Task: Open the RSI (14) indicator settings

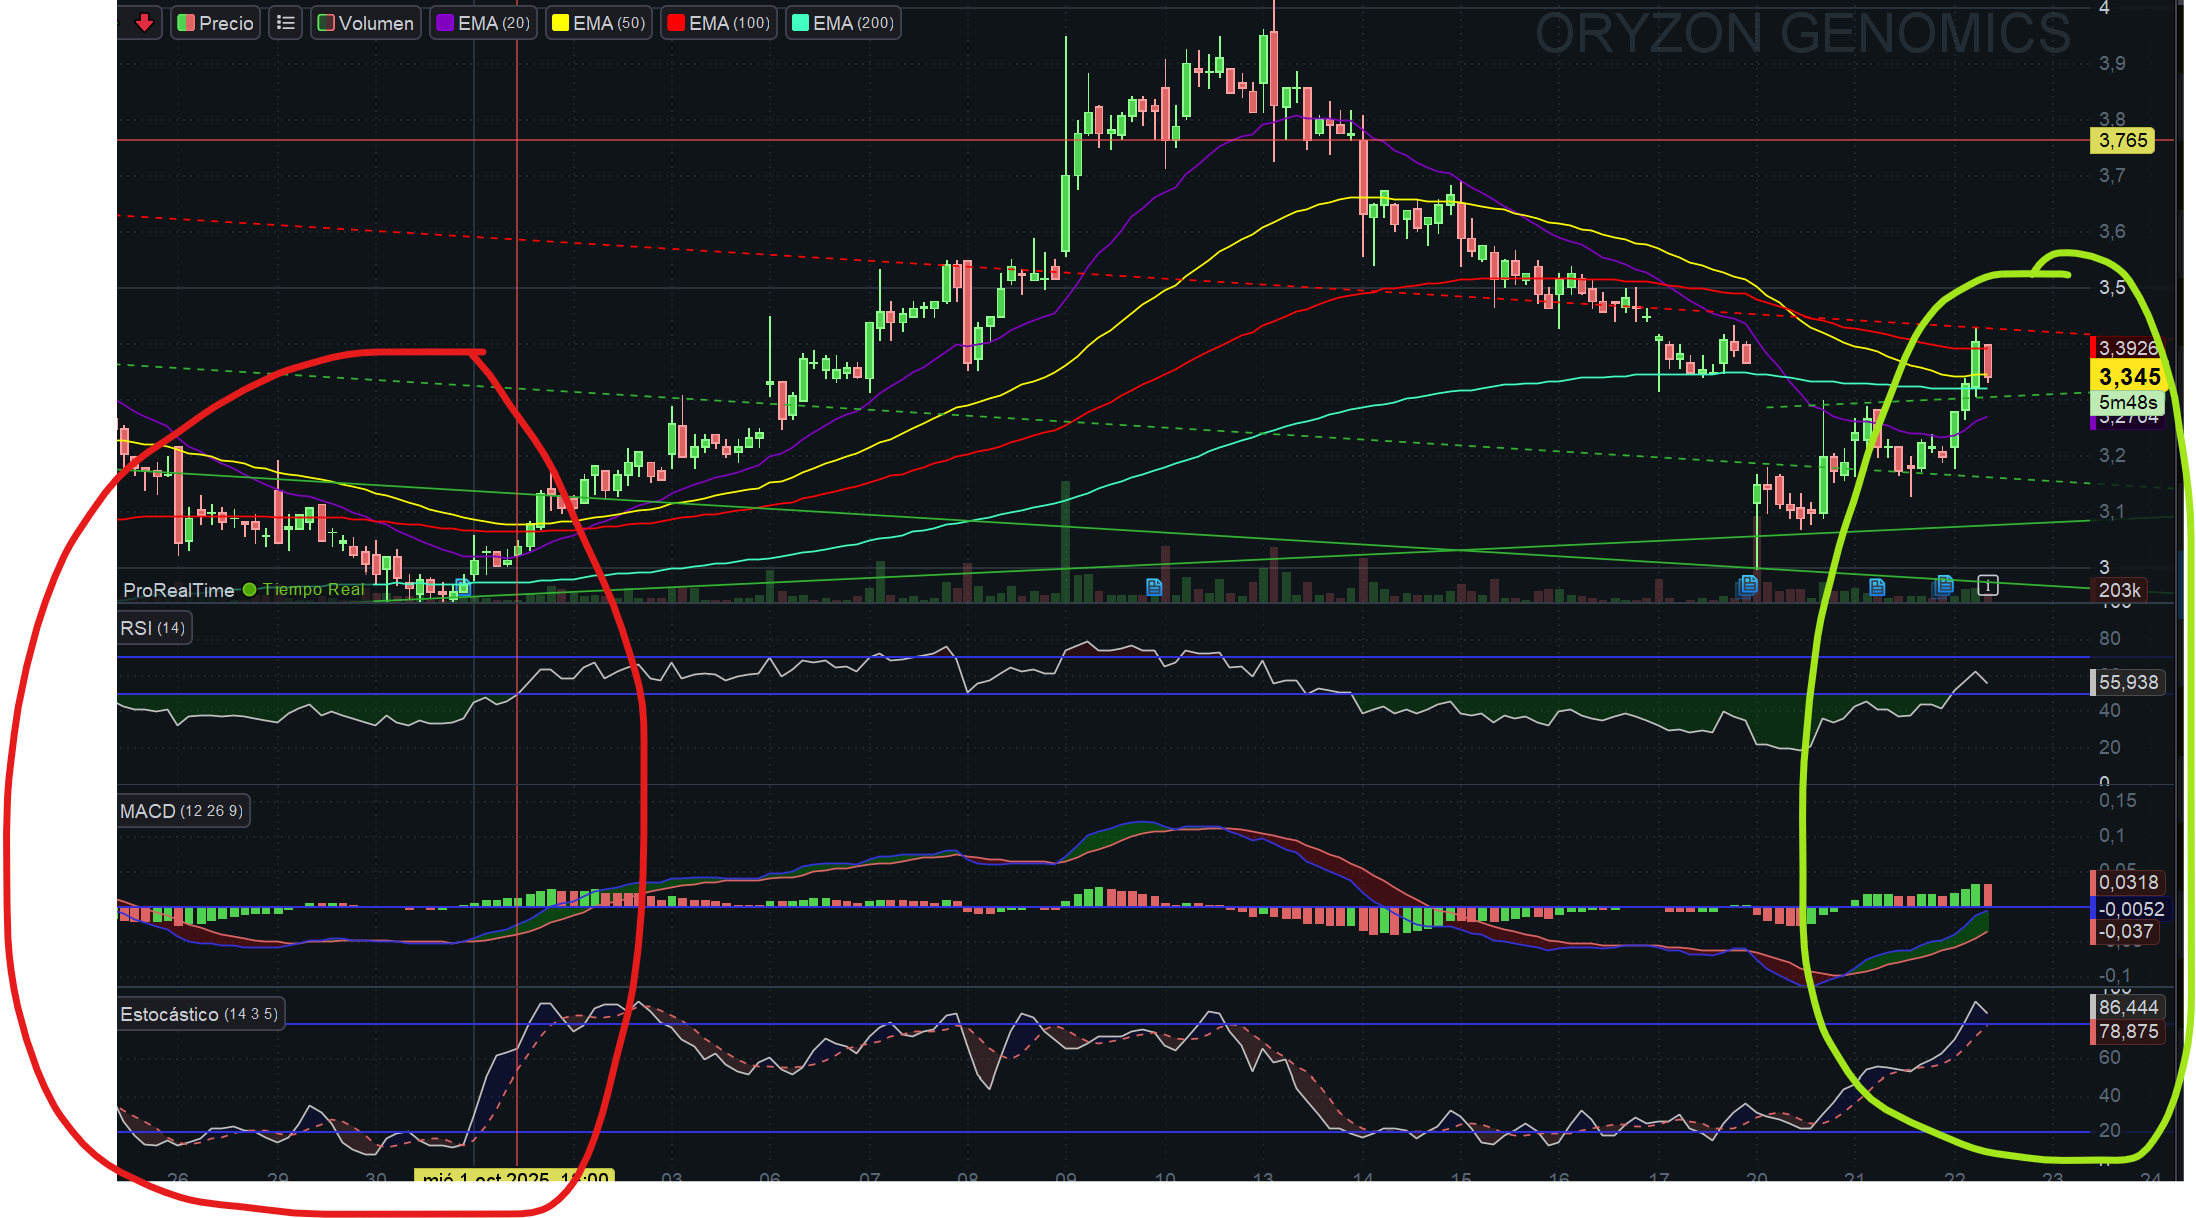Action: (154, 628)
